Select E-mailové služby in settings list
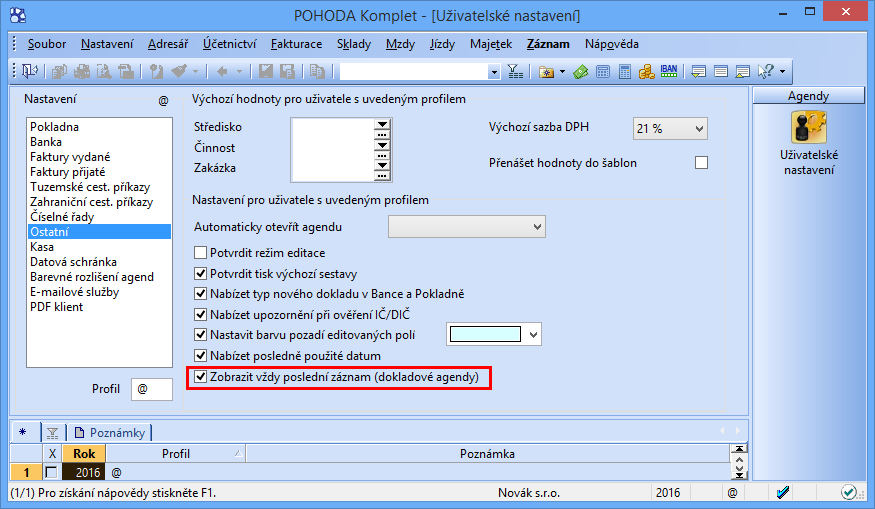This screenshot has height=509, width=875. pyautogui.click(x=74, y=292)
